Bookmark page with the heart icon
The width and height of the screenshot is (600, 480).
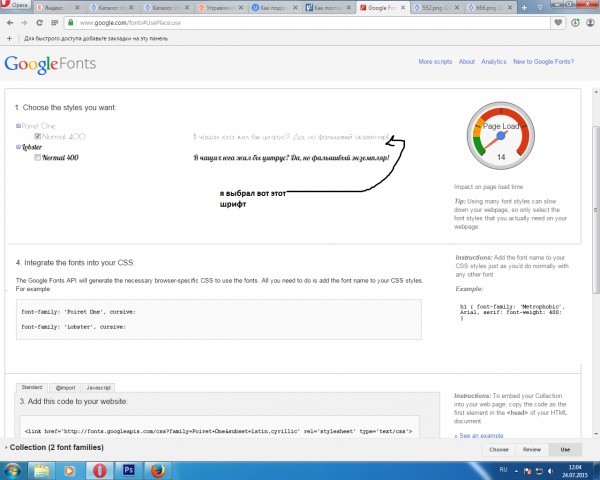click(558, 23)
